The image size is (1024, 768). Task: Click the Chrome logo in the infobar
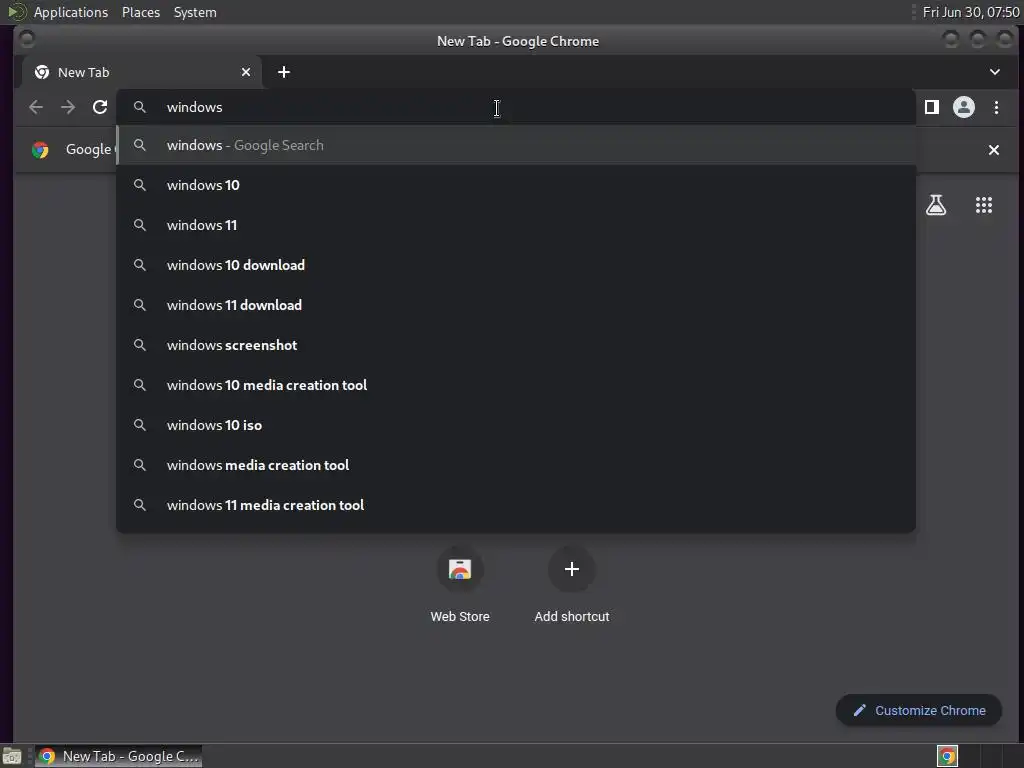(40, 150)
